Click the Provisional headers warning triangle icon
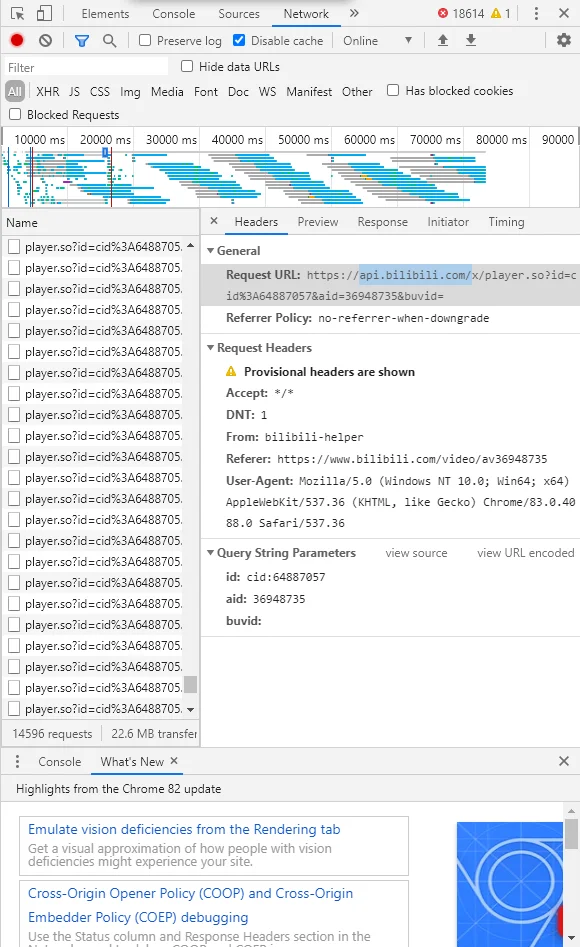The width and height of the screenshot is (580, 947). [x=231, y=371]
